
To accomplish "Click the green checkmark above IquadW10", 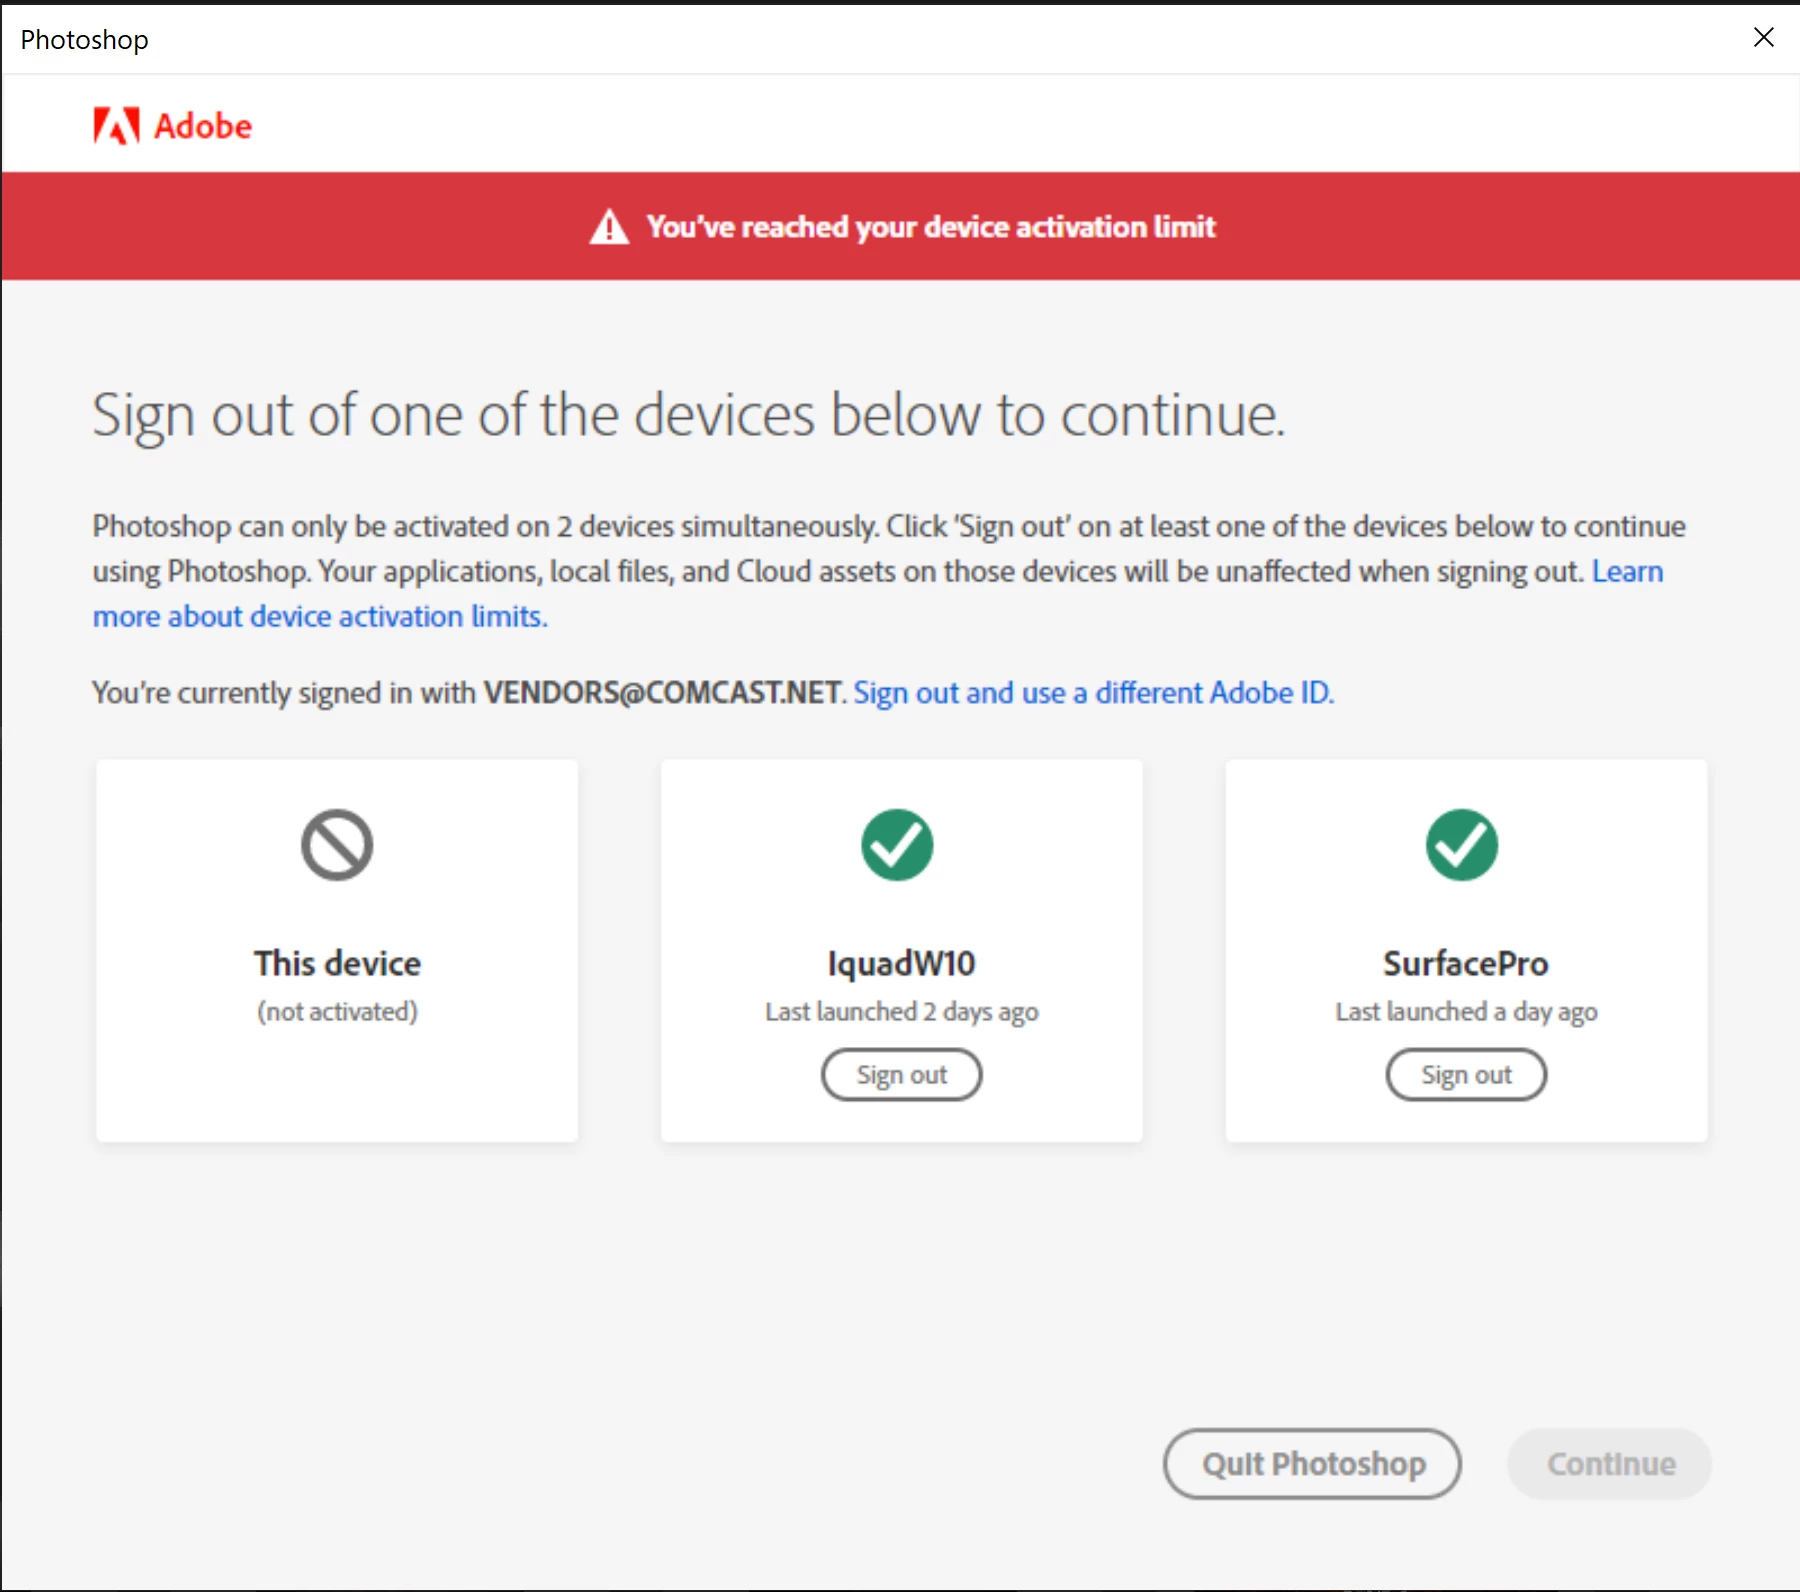I will (x=897, y=845).
